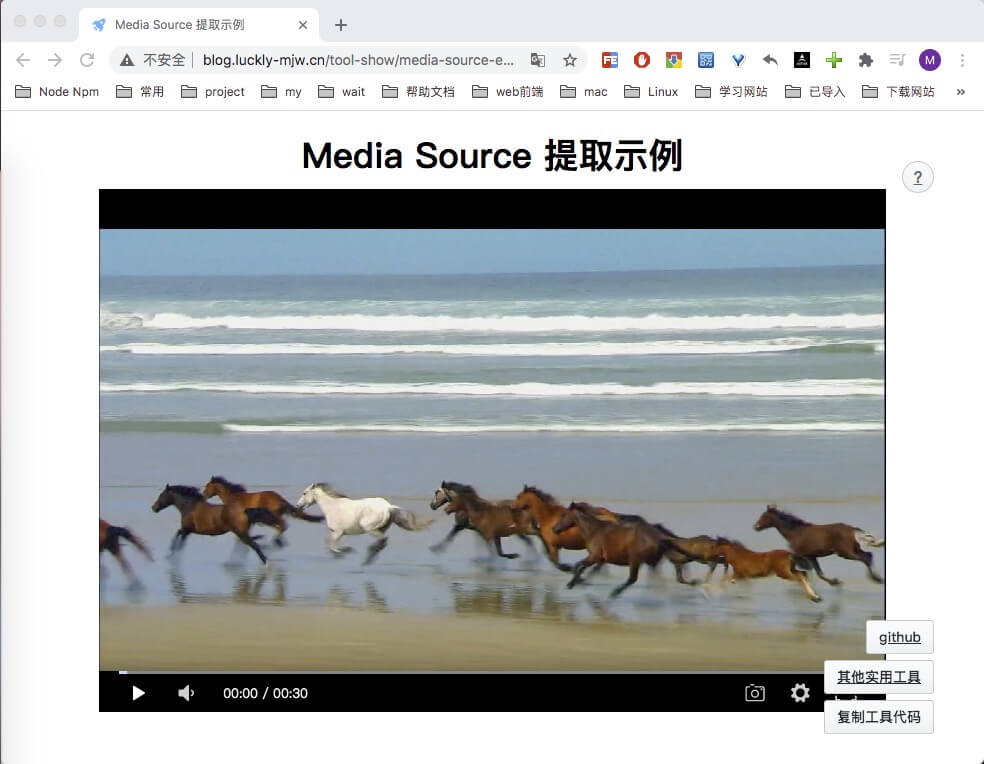Open the puzzle-piece extensions icon
984x764 pixels.
click(866, 60)
